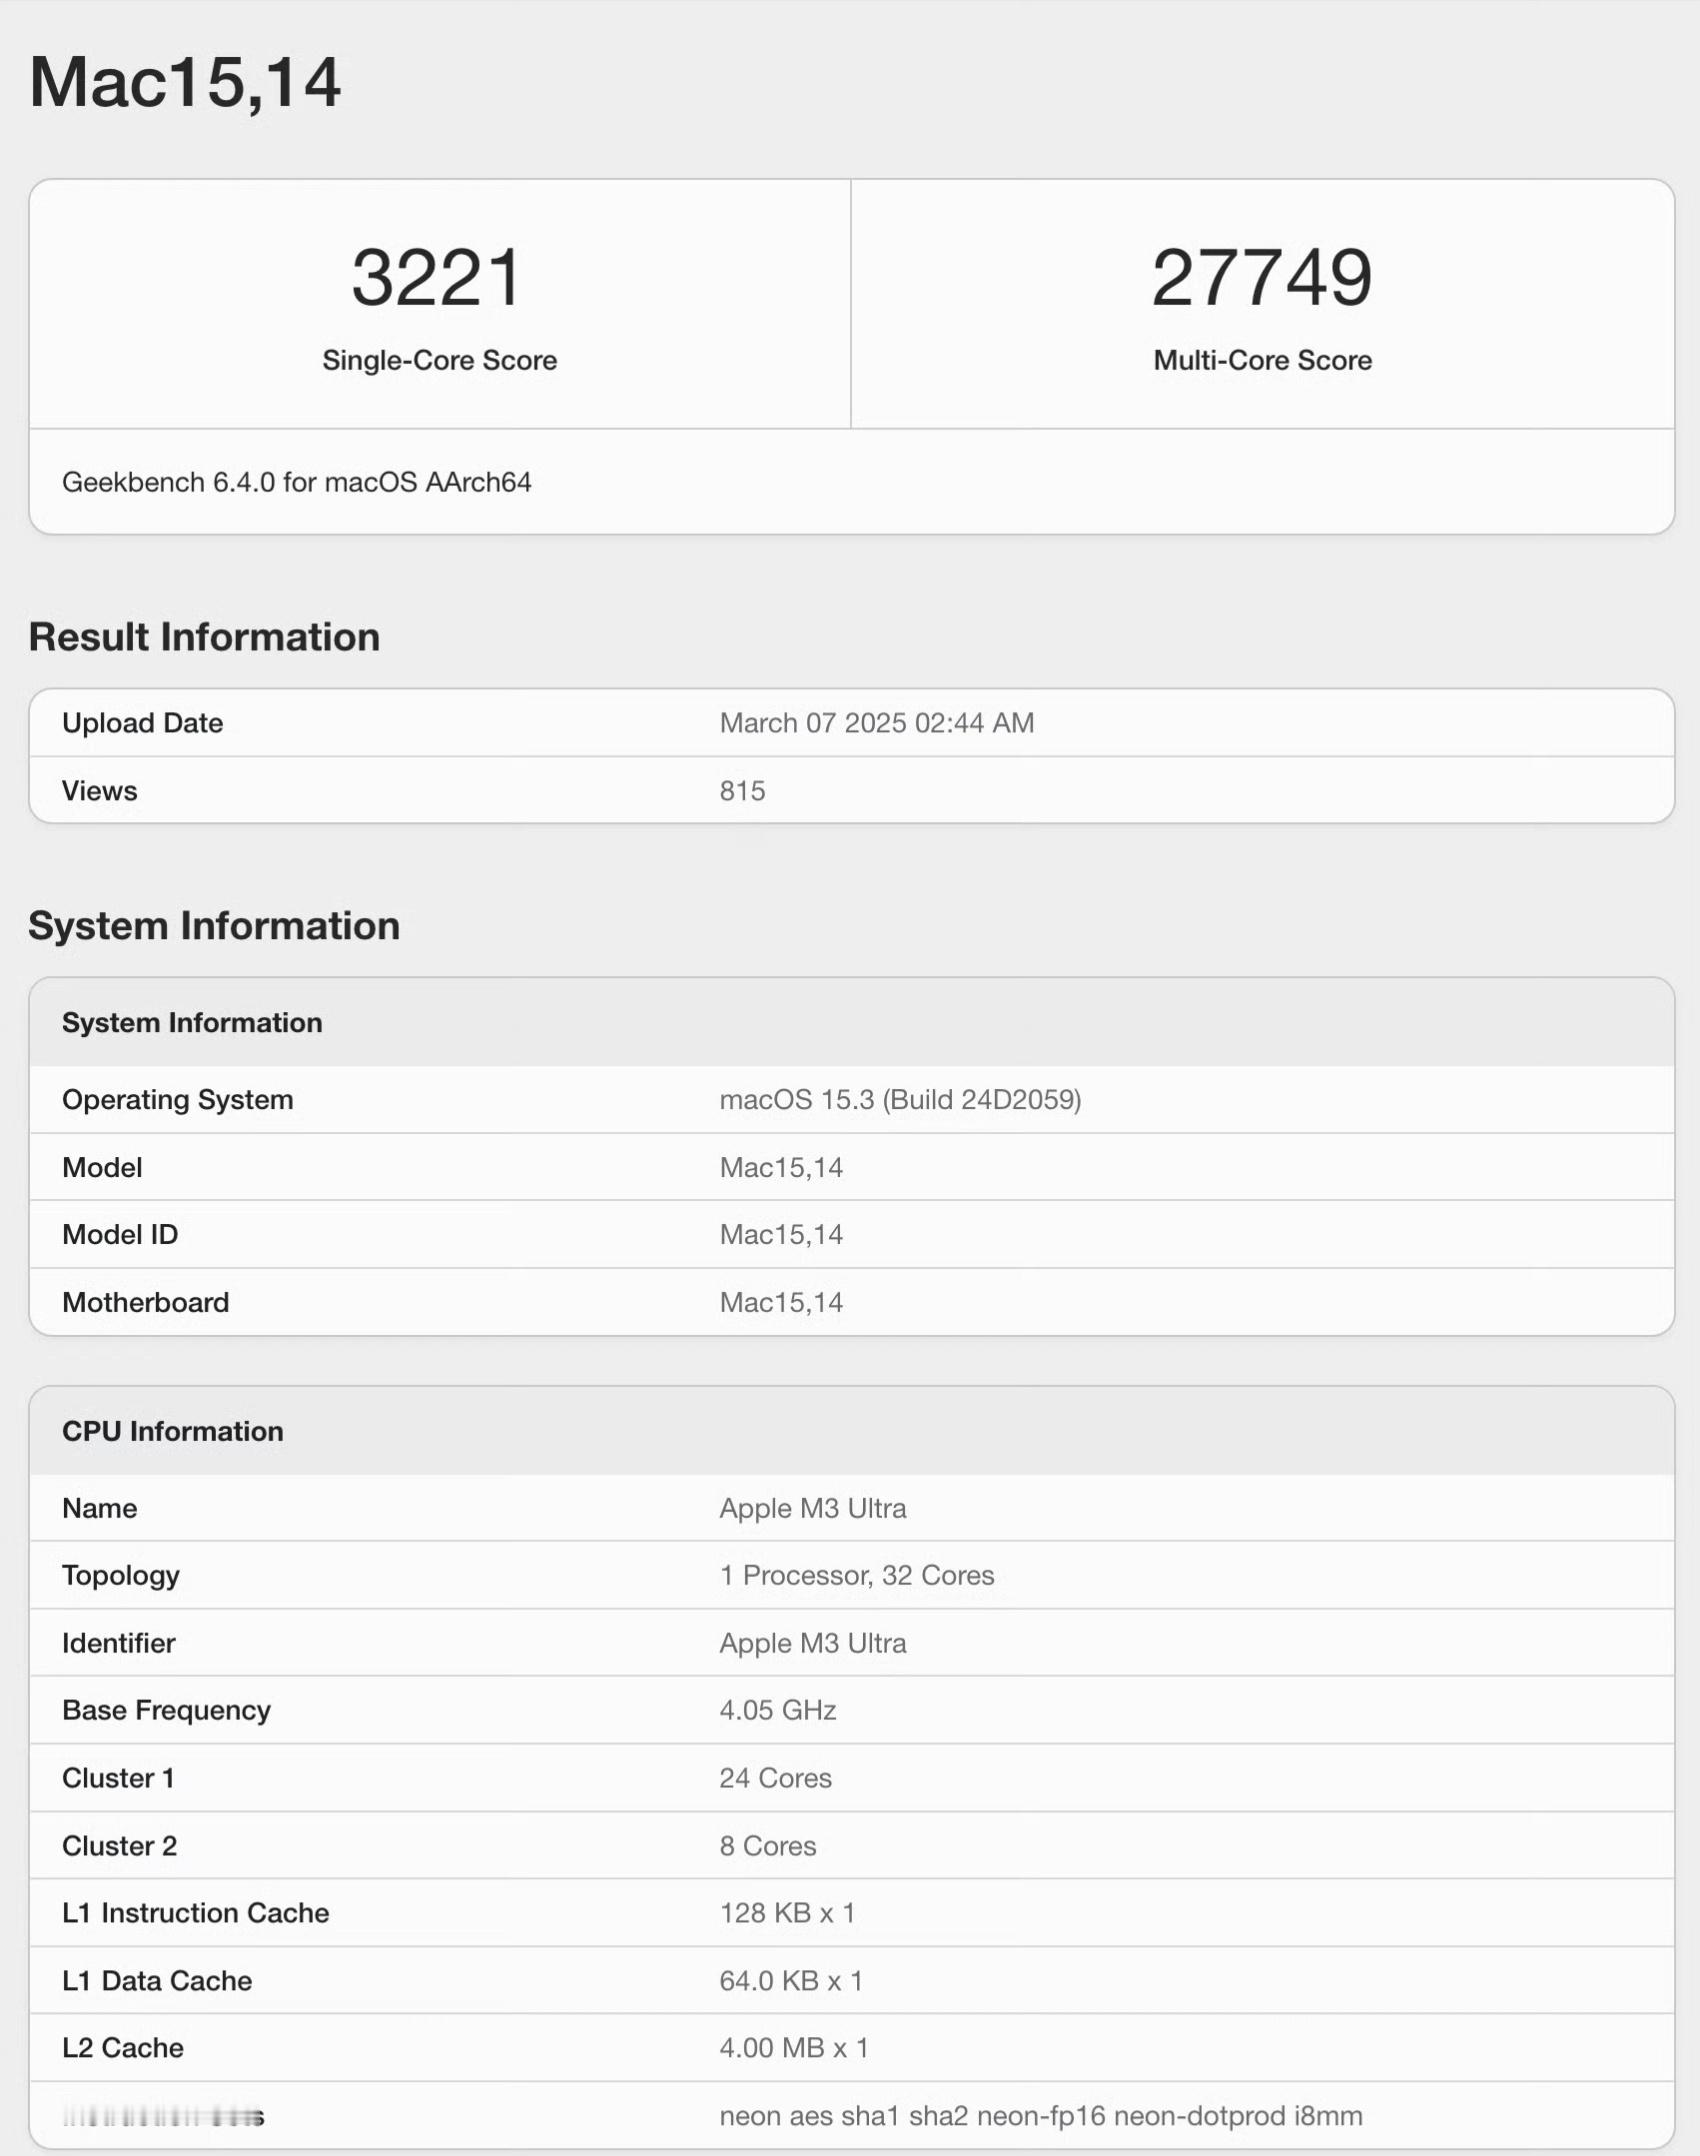Viewport: 1700px width, 2156px height.
Task: Select 1 Processor, 32 Cores value
Action: [x=857, y=1576]
